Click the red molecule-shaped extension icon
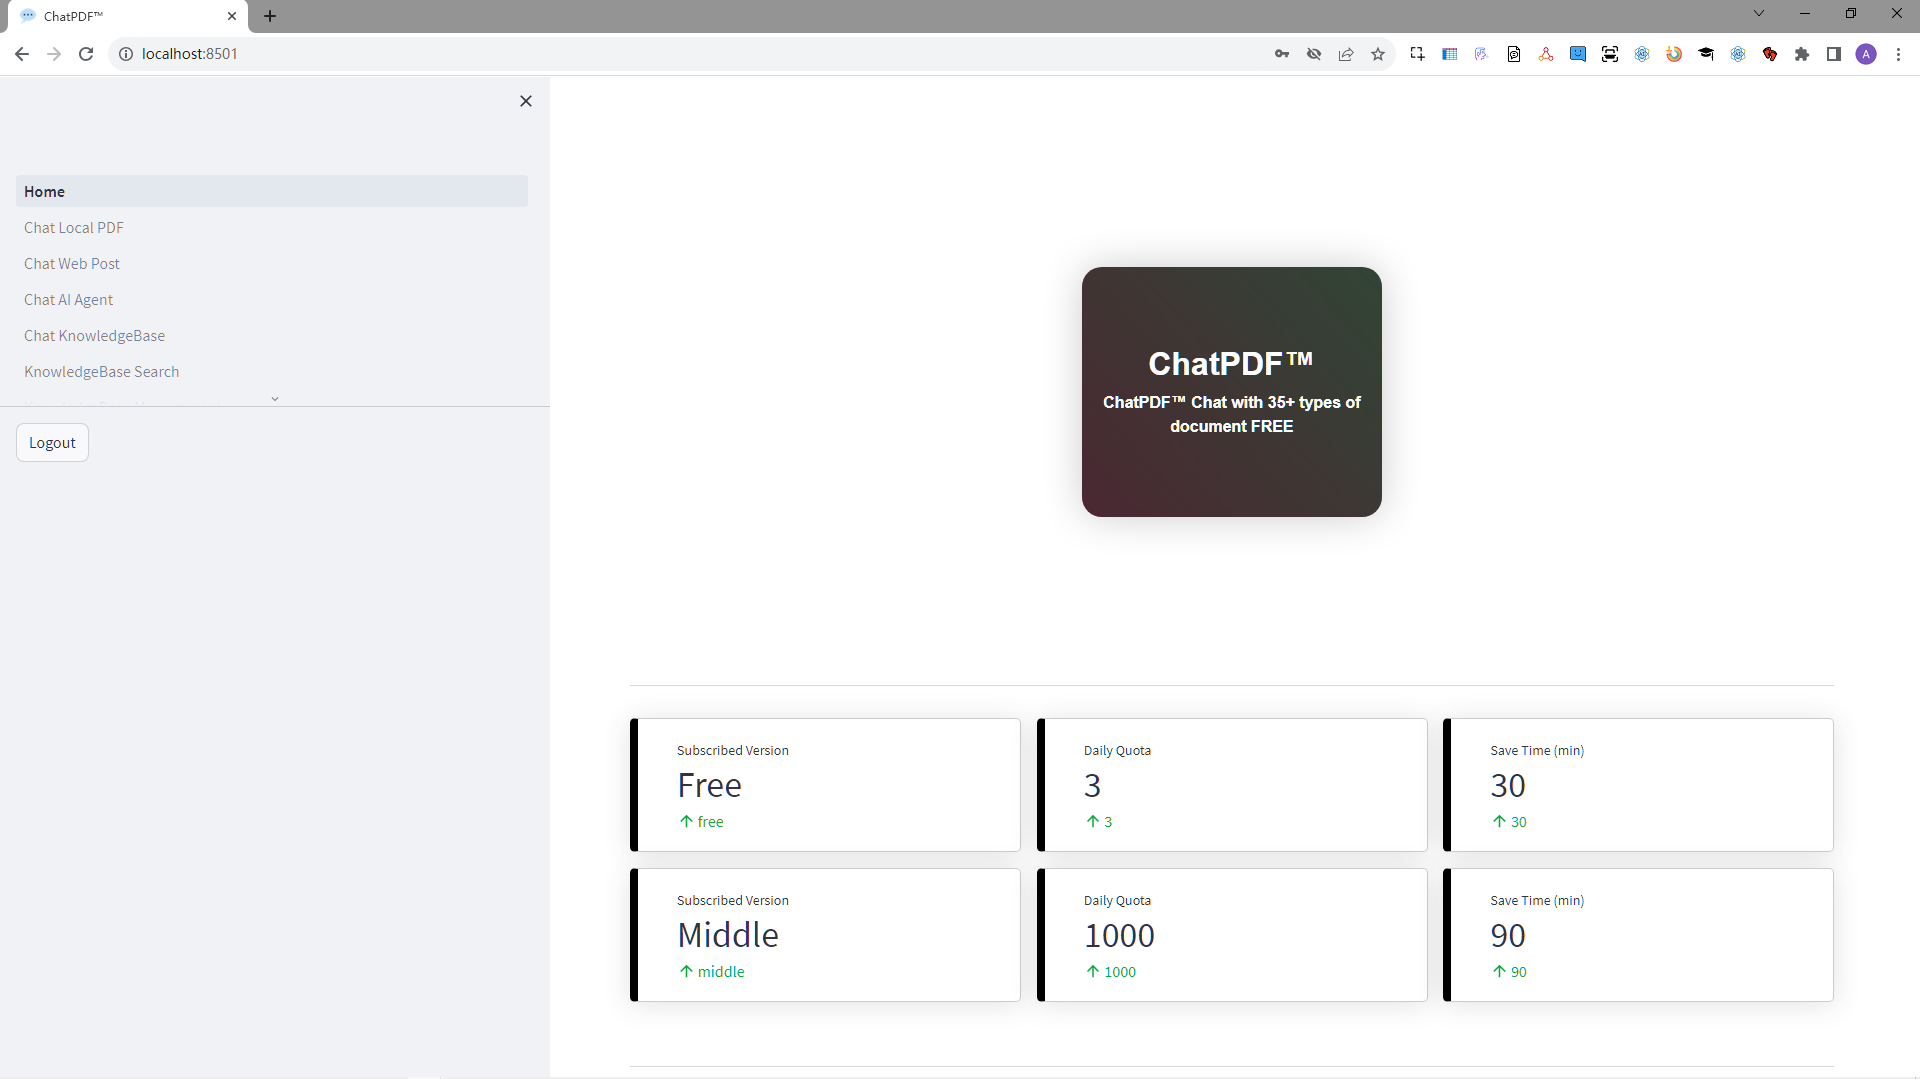The image size is (1920, 1079). [x=1545, y=54]
